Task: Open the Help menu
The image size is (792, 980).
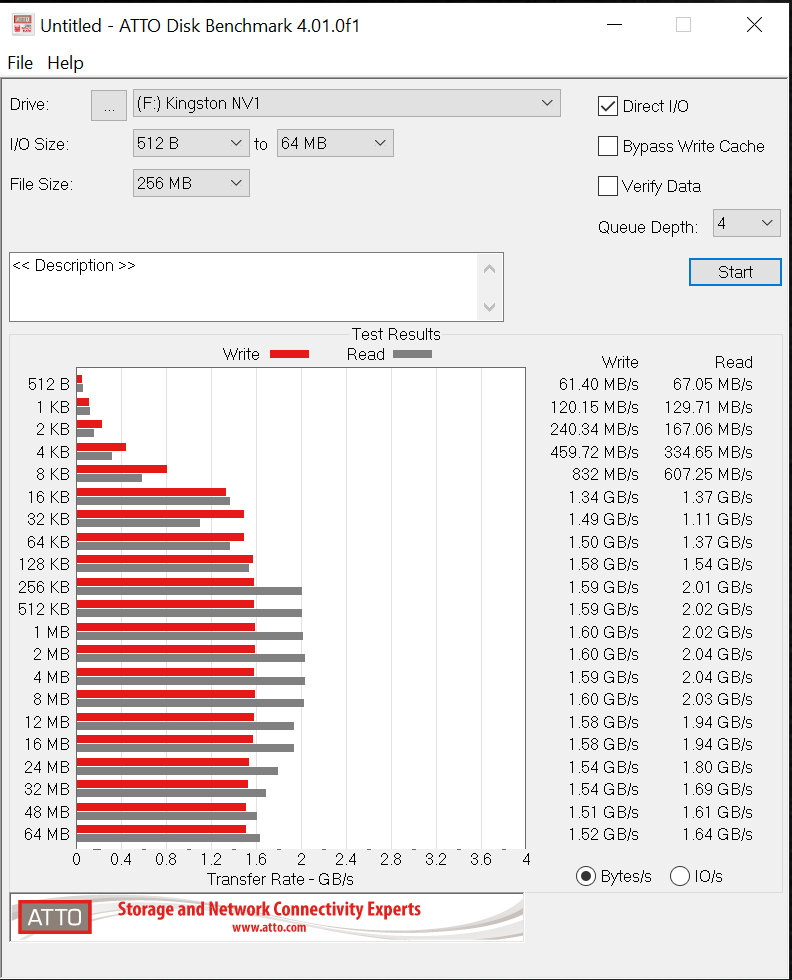Action: (65, 63)
